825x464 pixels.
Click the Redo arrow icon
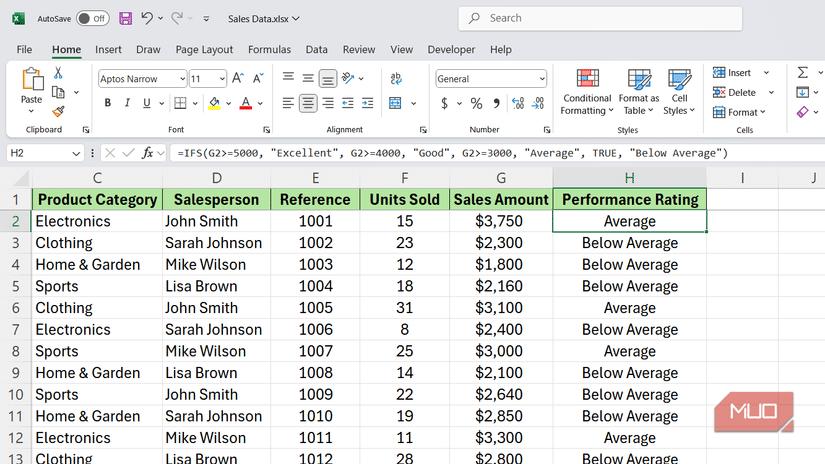point(177,18)
